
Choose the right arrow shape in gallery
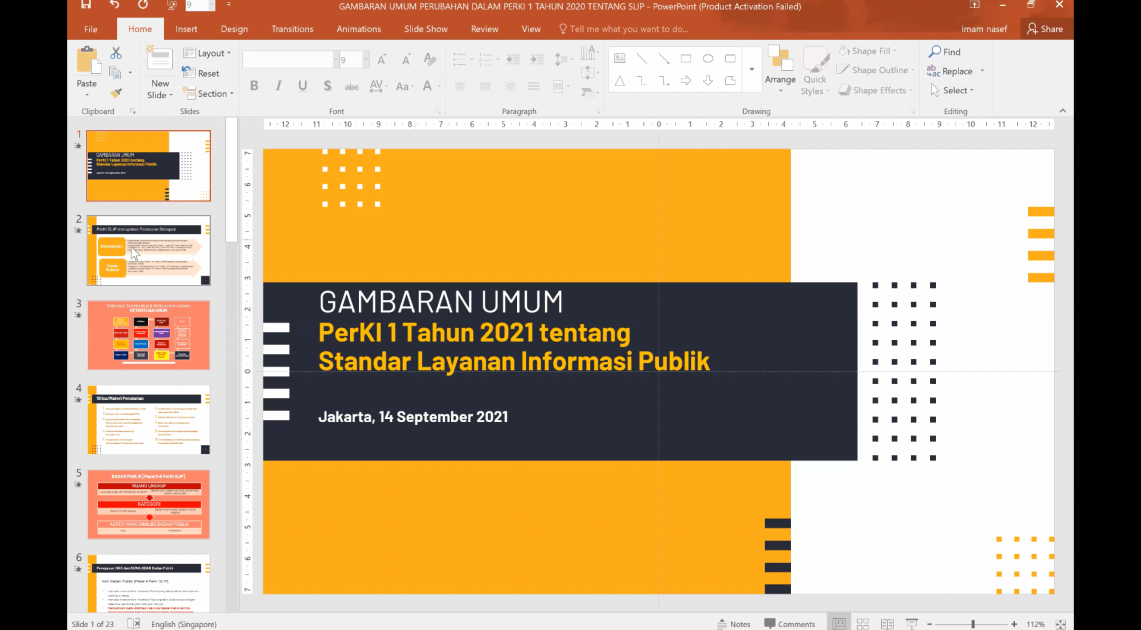pyautogui.click(x=686, y=81)
